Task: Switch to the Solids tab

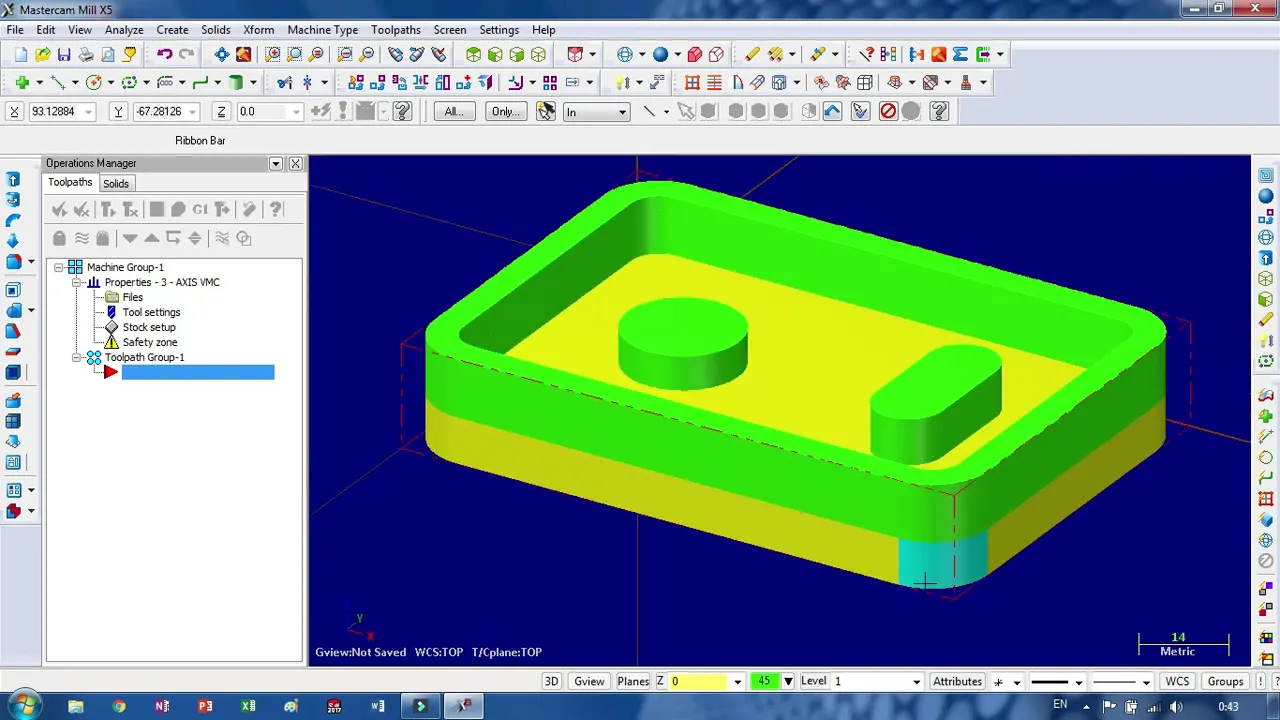Action: [x=116, y=184]
